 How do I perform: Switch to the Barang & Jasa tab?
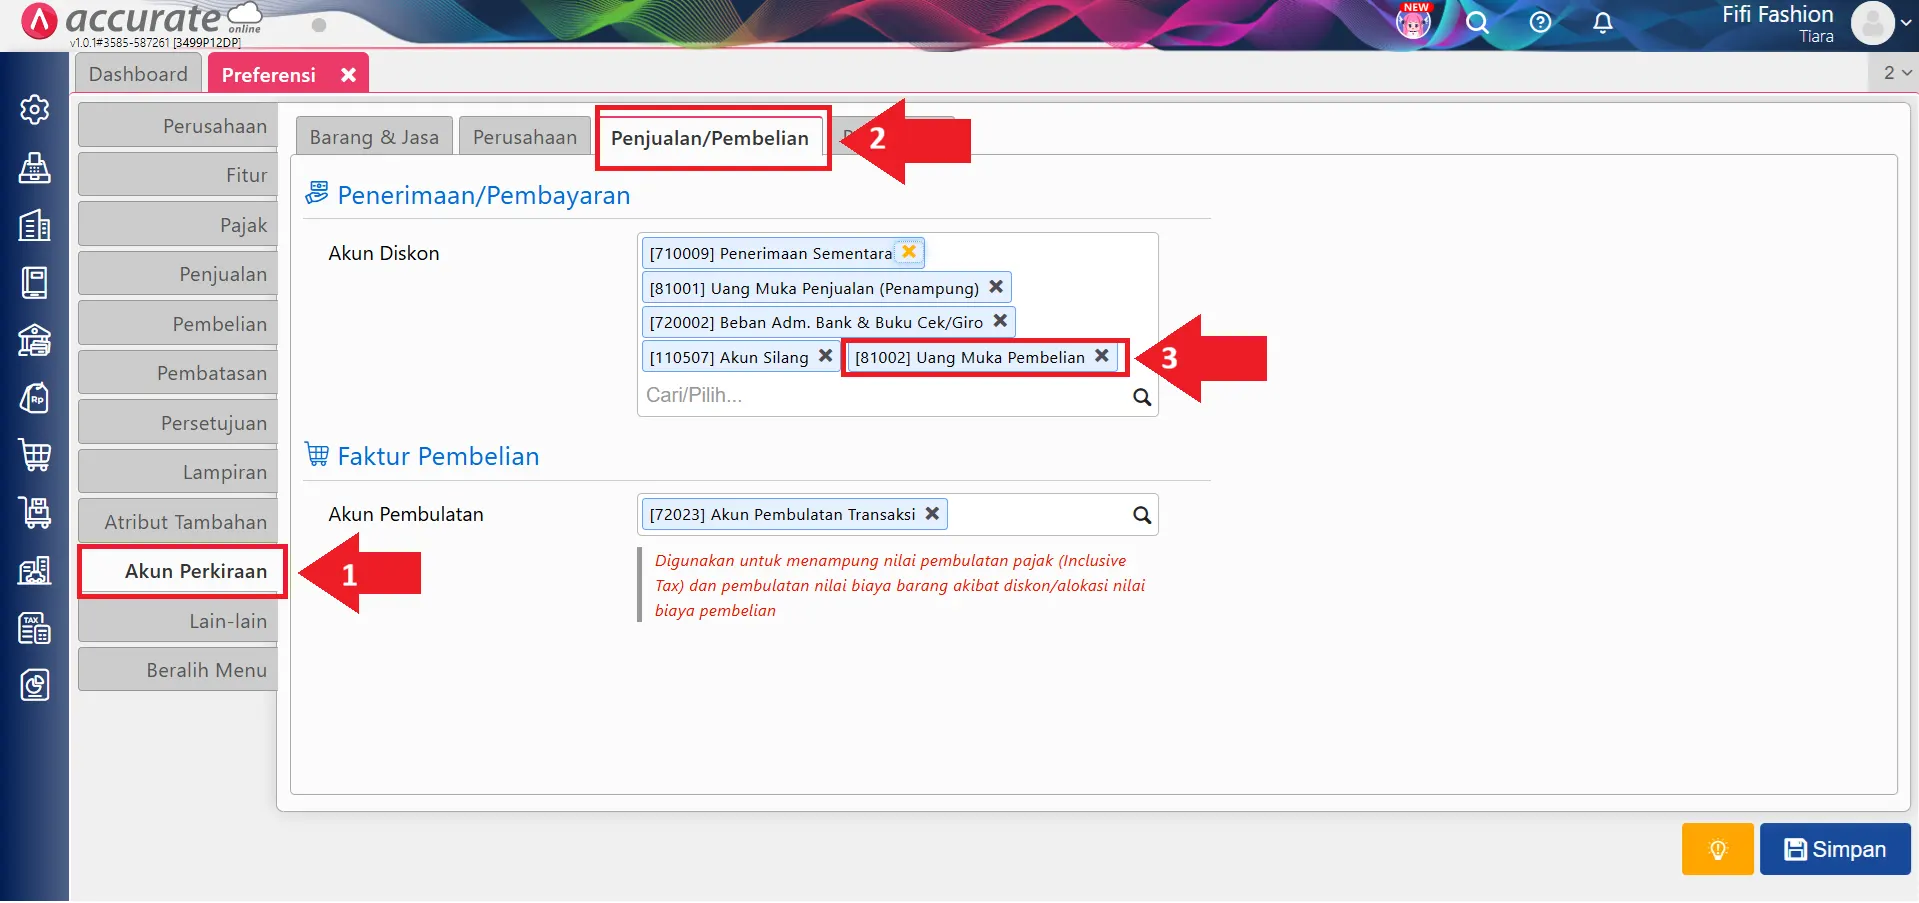tap(374, 137)
